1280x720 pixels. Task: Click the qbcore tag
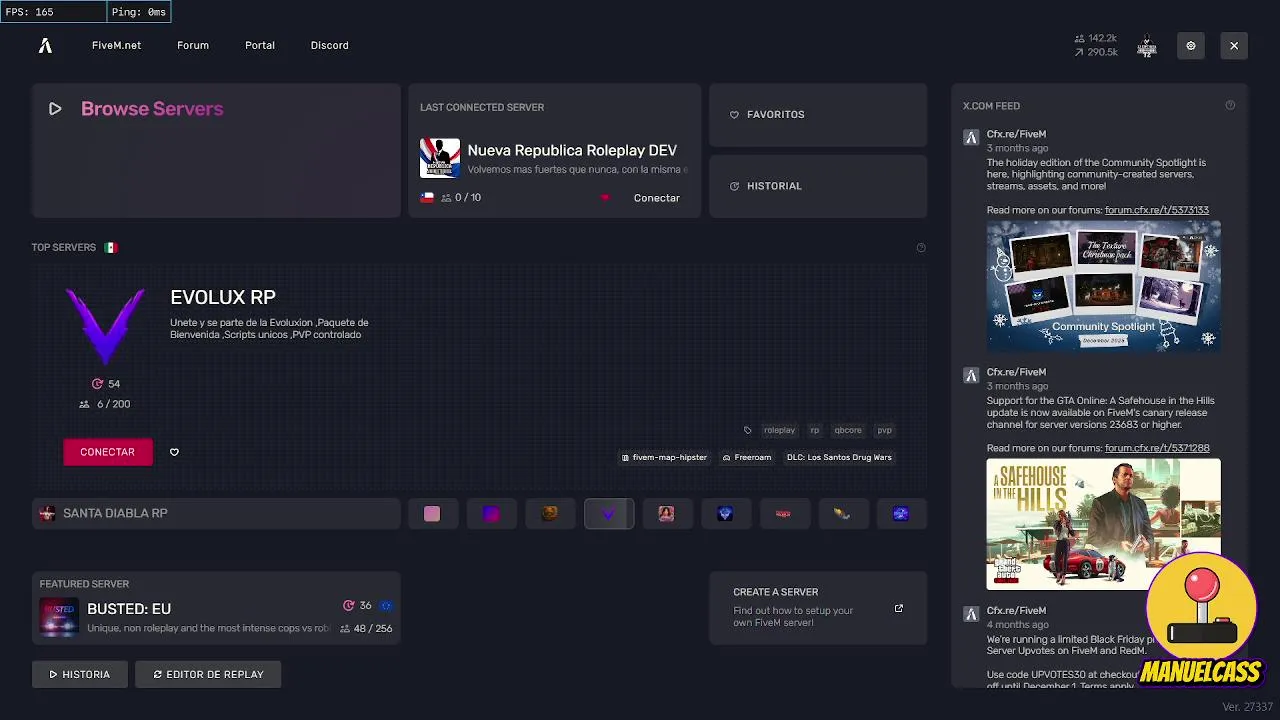(848, 431)
